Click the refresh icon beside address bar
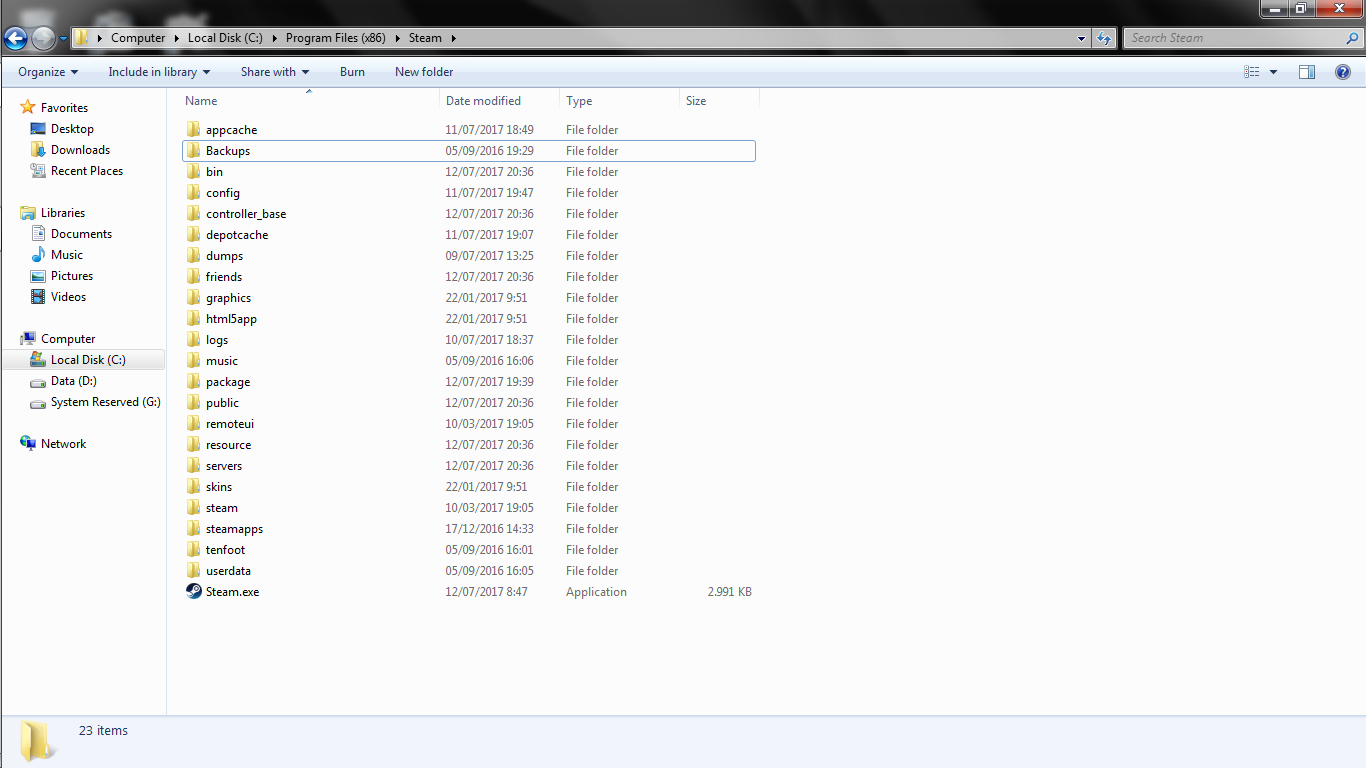 (x=1104, y=38)
